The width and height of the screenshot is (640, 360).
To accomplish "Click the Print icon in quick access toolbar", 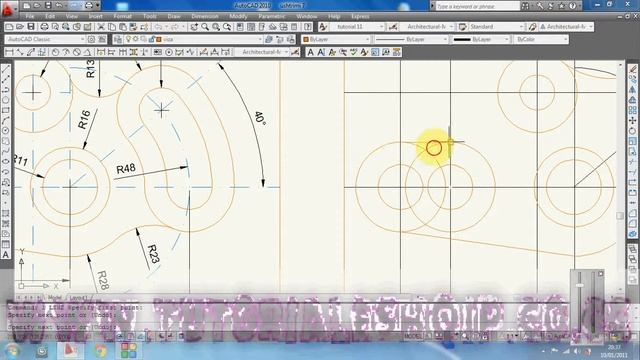I will coord(89,6).
